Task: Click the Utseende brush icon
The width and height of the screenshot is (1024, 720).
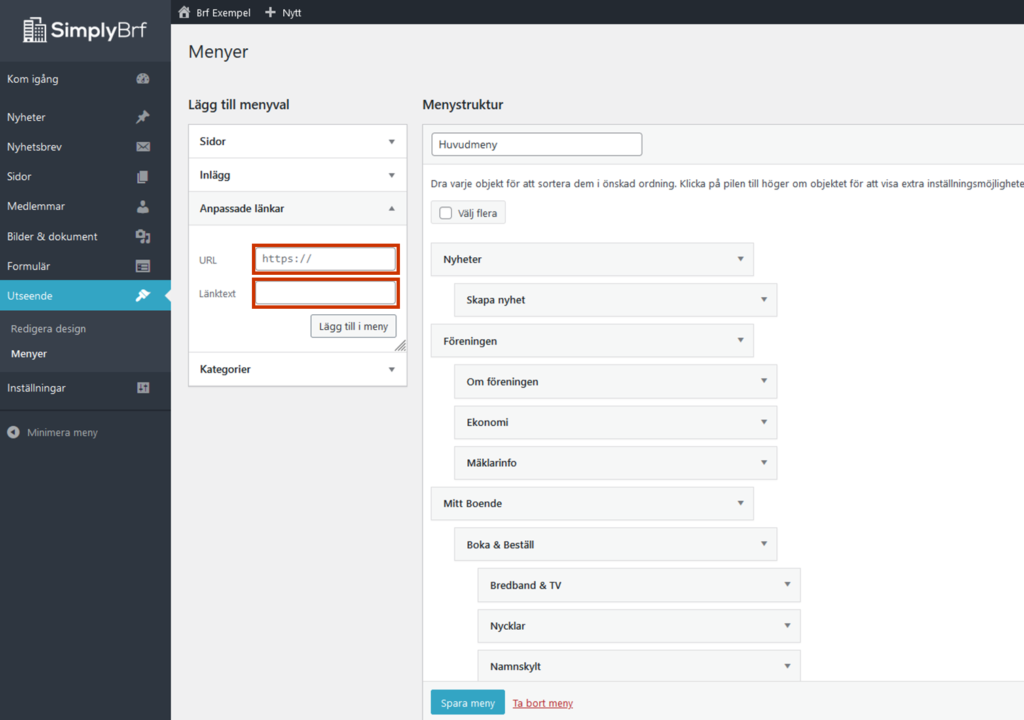Action: [x=143, y=295]
